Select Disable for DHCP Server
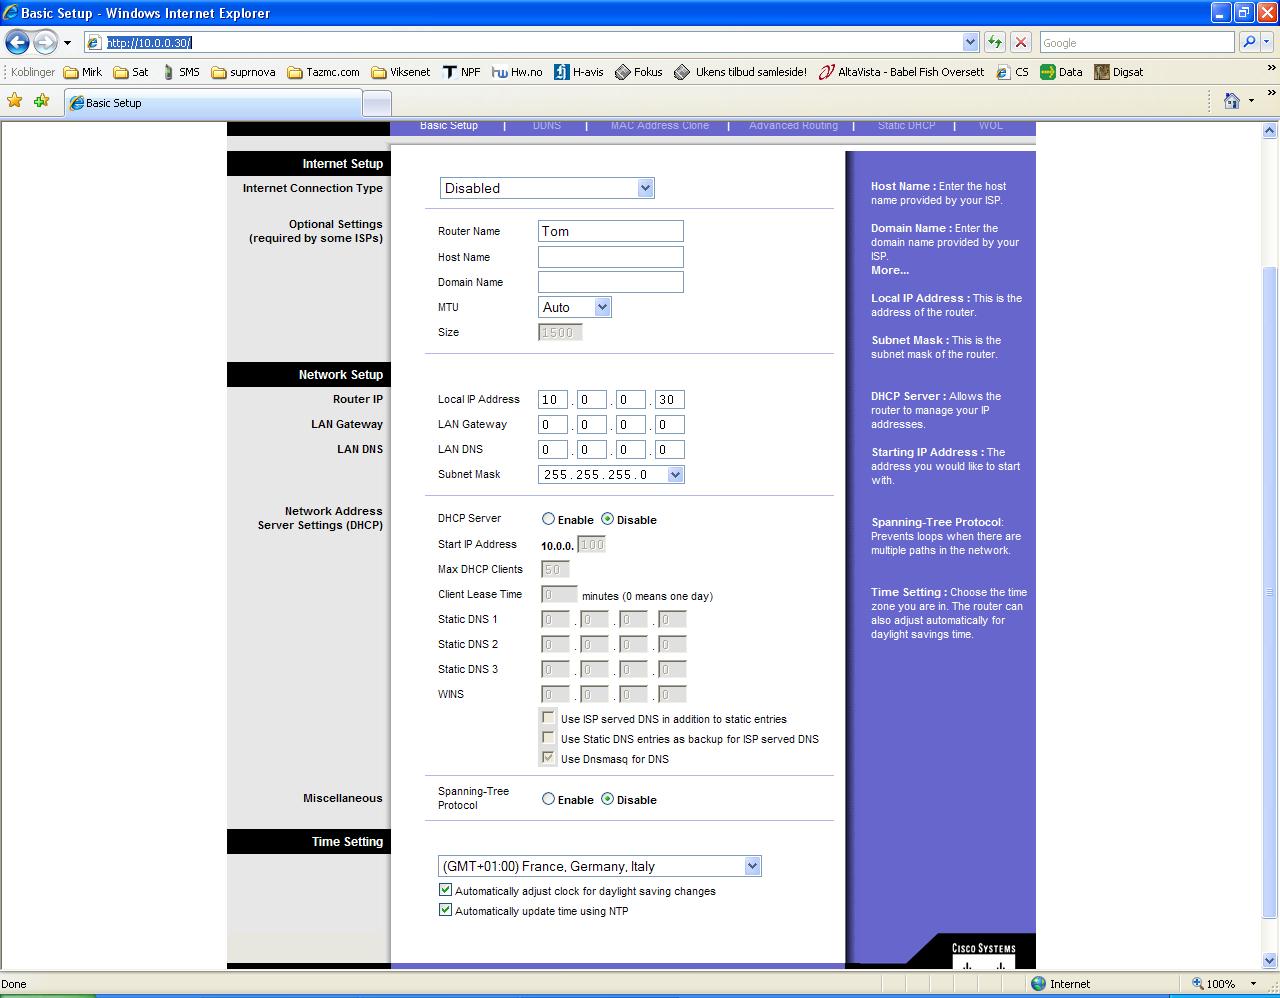The width and height of the screenshot is (1280, 998). pos(607,519)
